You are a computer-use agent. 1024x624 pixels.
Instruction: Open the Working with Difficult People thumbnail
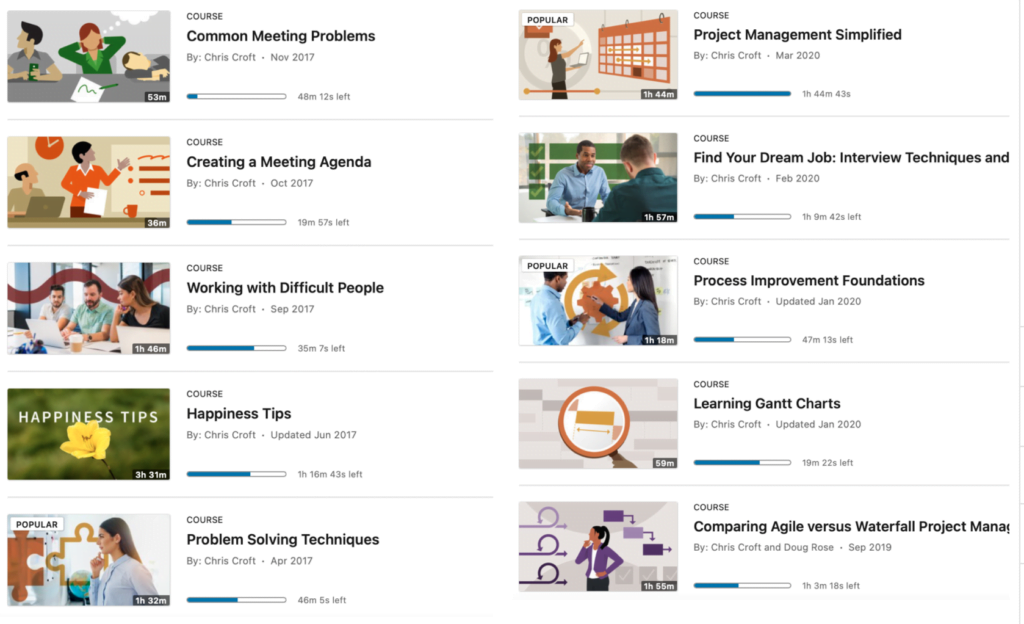(88, 309)
